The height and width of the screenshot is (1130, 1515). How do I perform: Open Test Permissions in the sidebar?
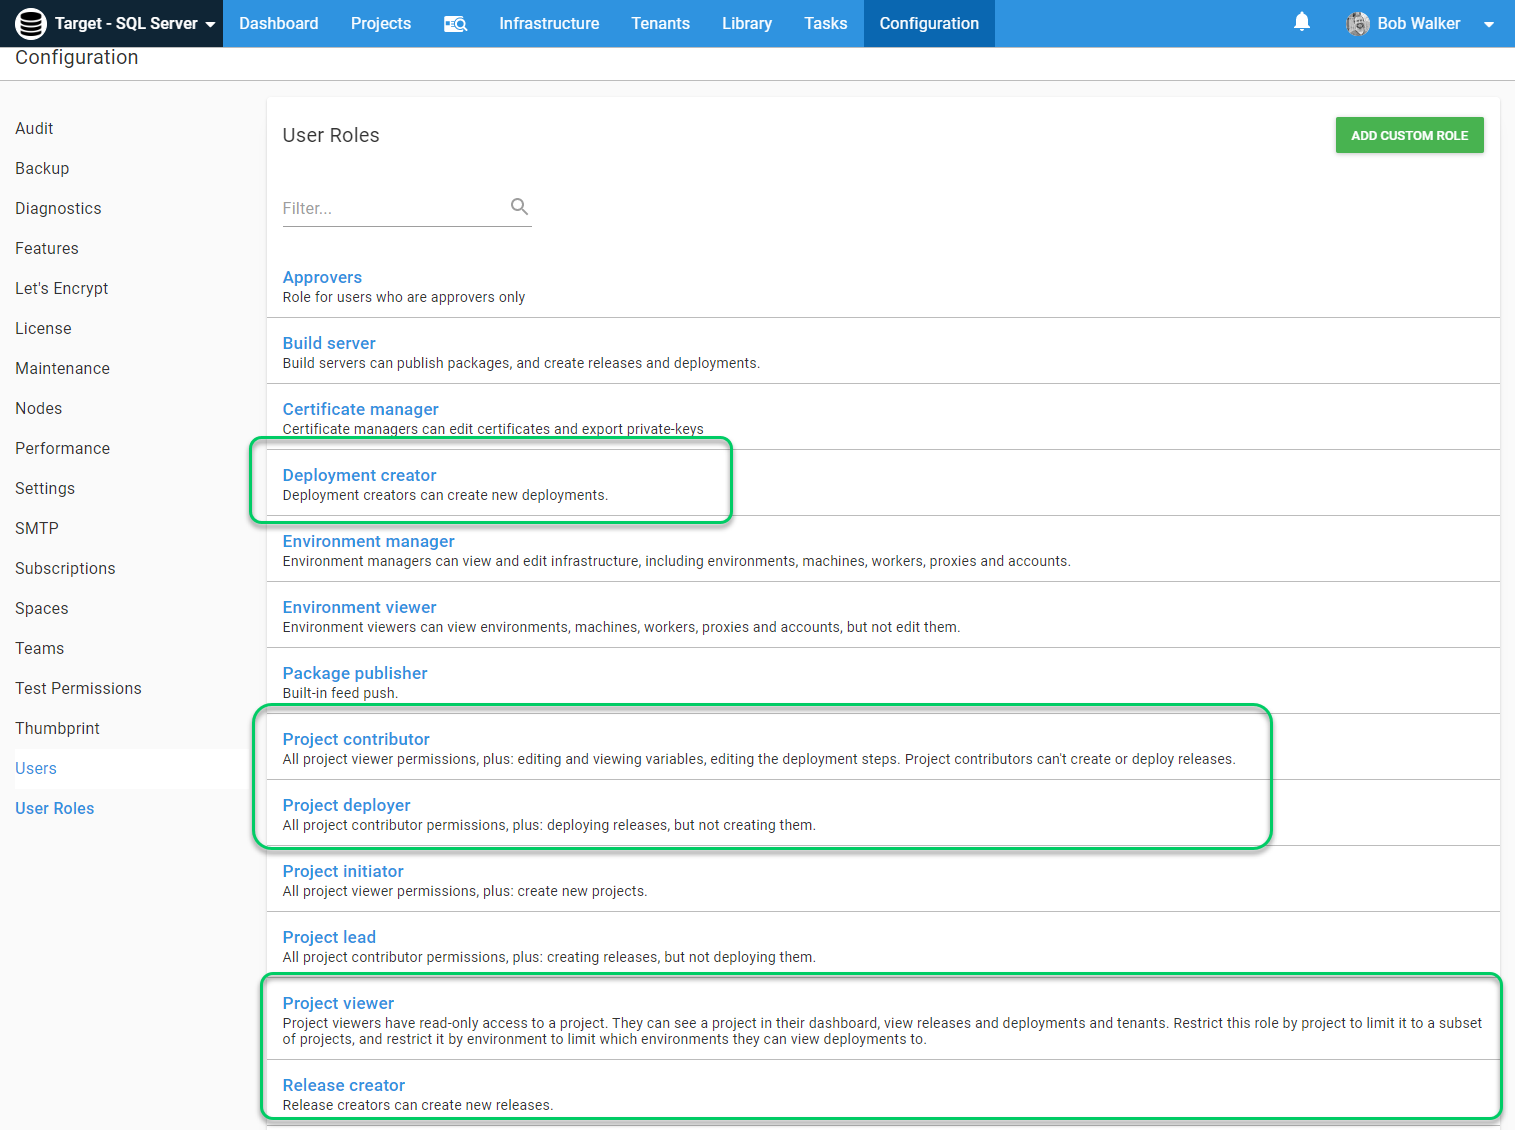(78, 688)
